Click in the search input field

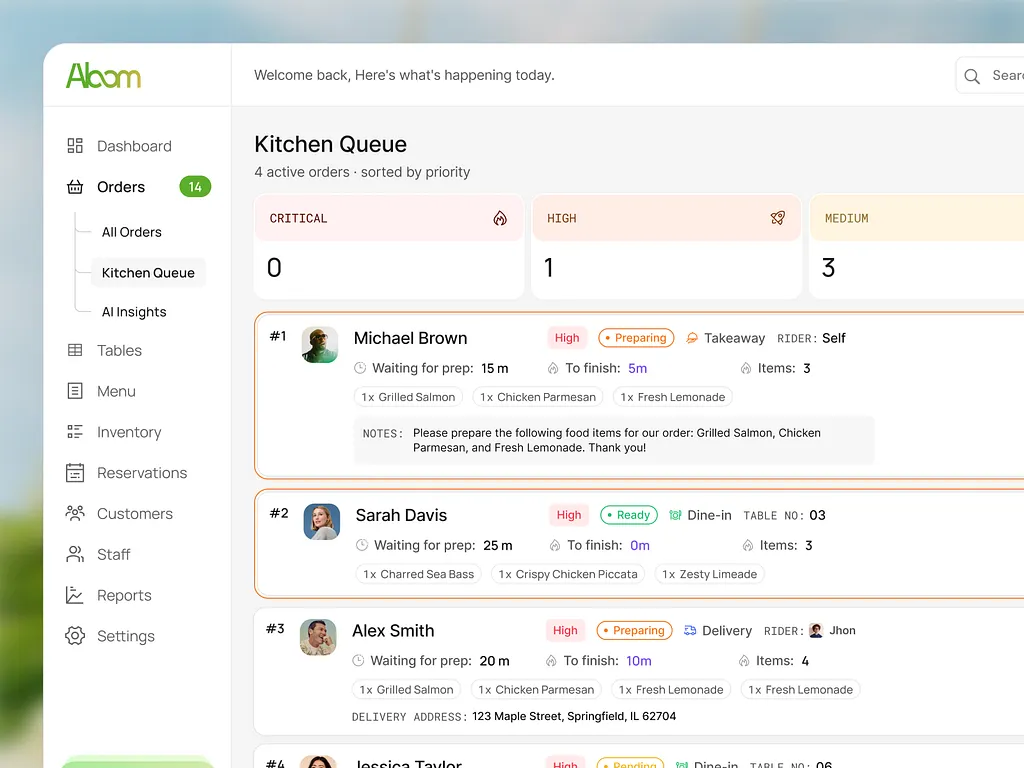(990, 76)
